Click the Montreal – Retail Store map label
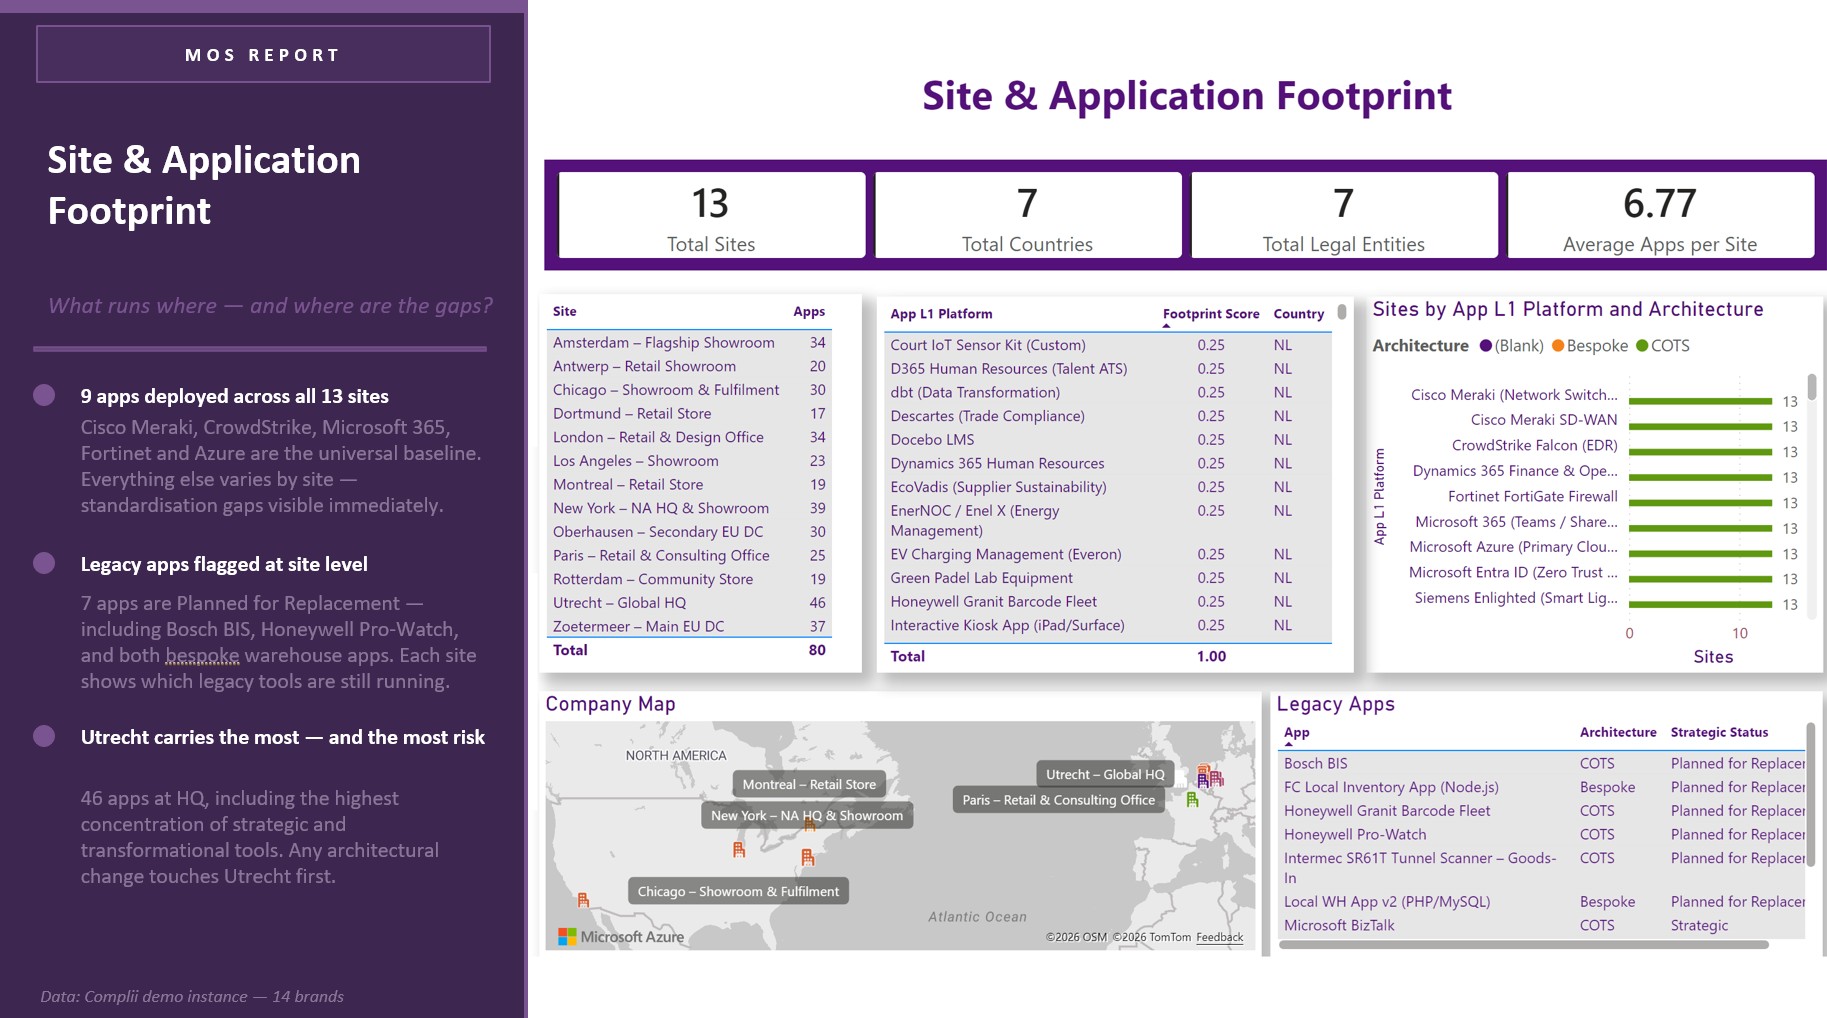The height and width of the screenshot is (1018, 1827). pos(809,785)
